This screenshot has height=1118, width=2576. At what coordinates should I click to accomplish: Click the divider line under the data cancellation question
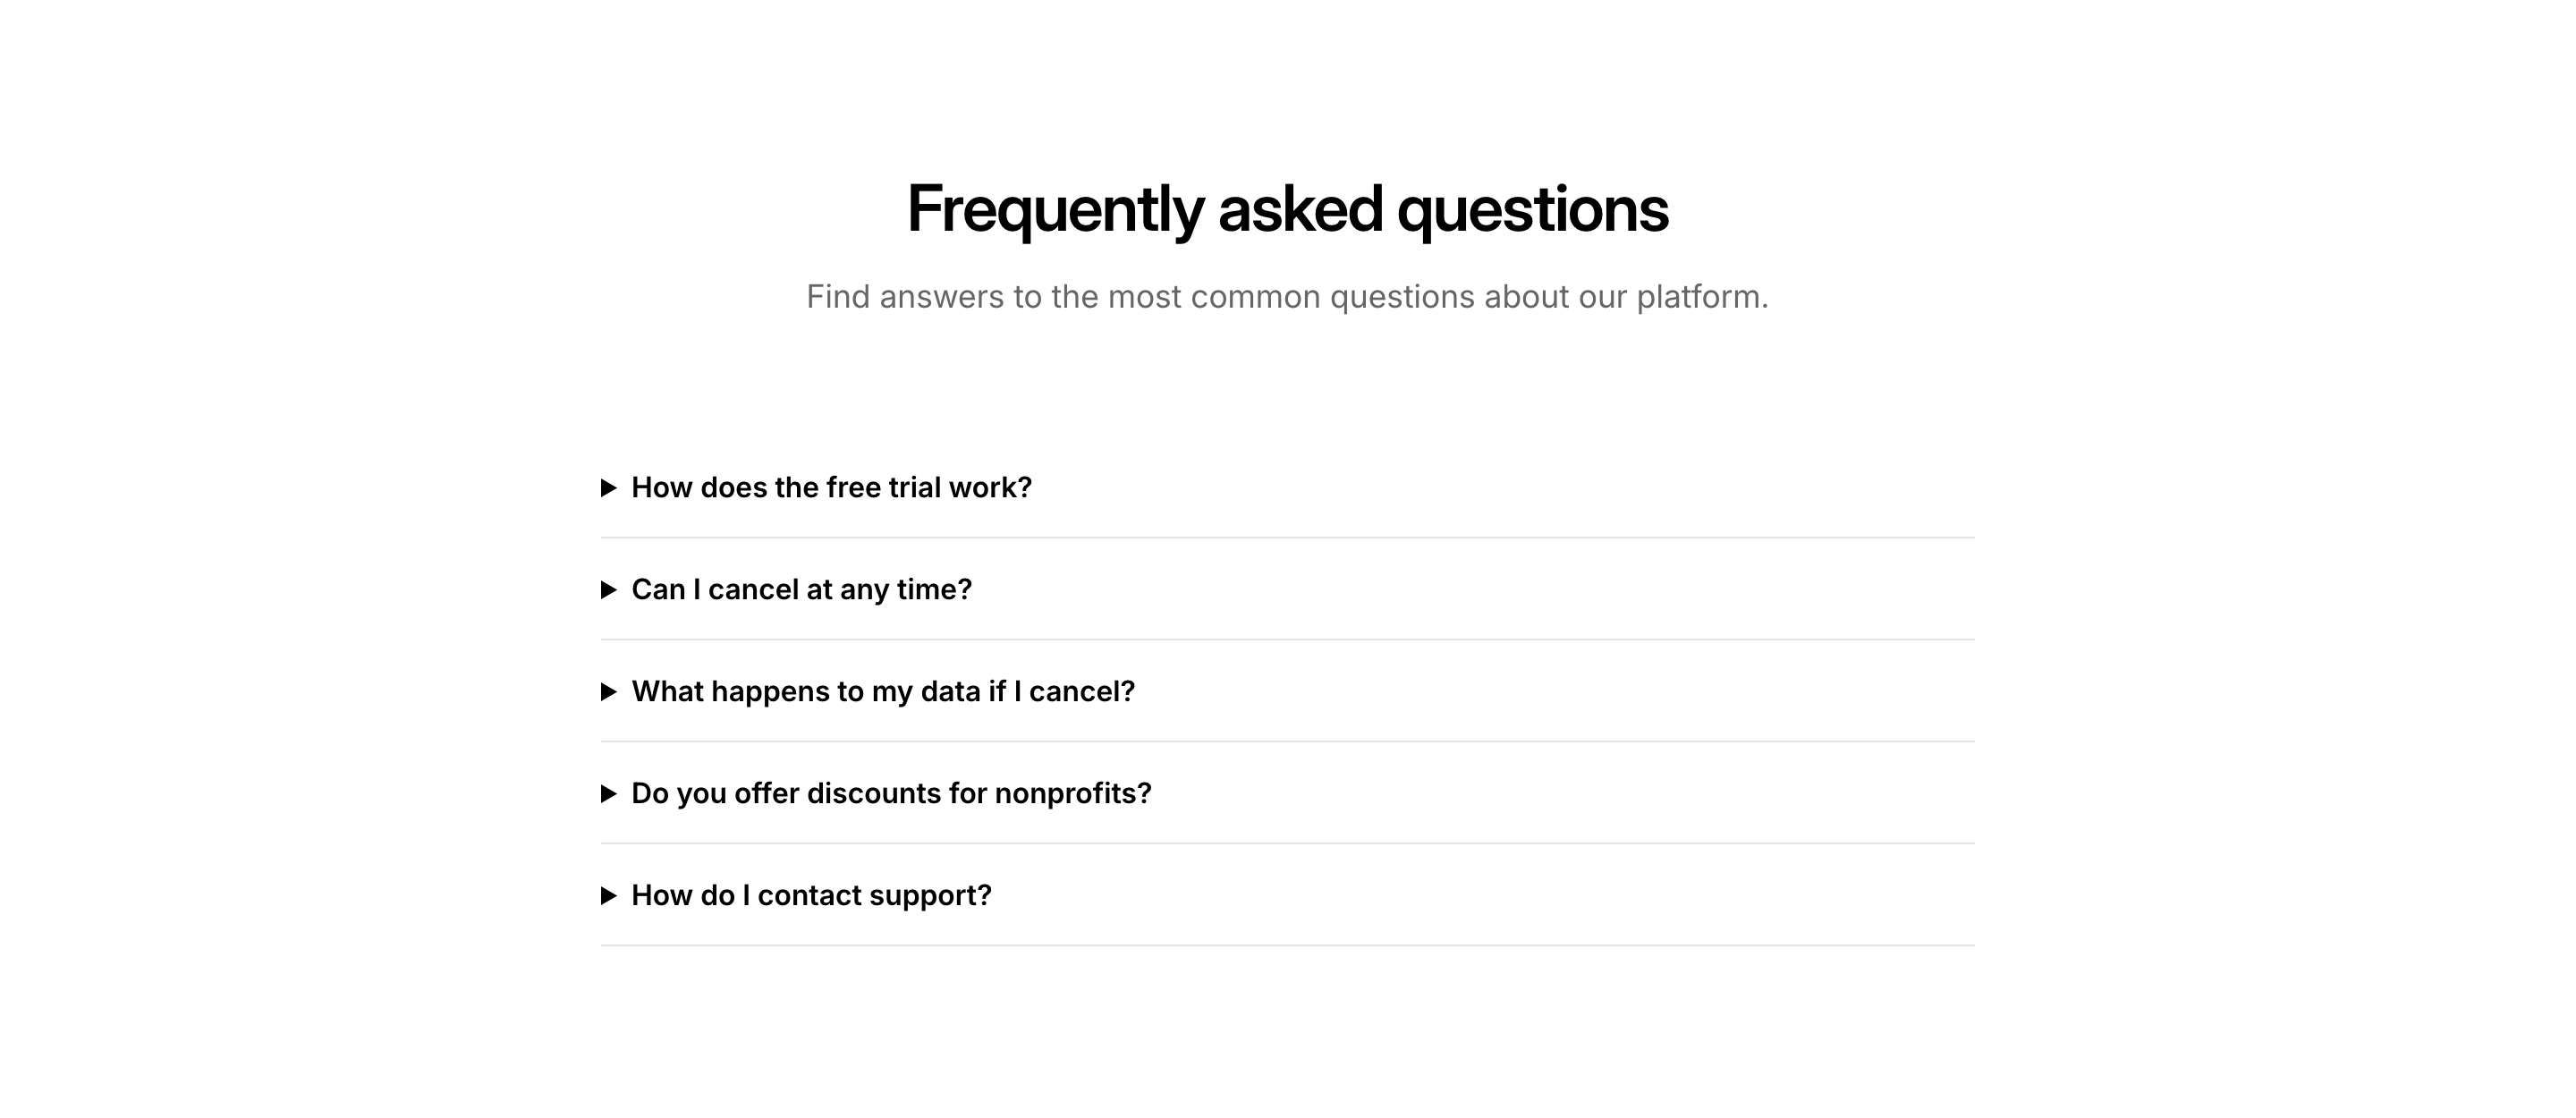(x=1287, y=742)
